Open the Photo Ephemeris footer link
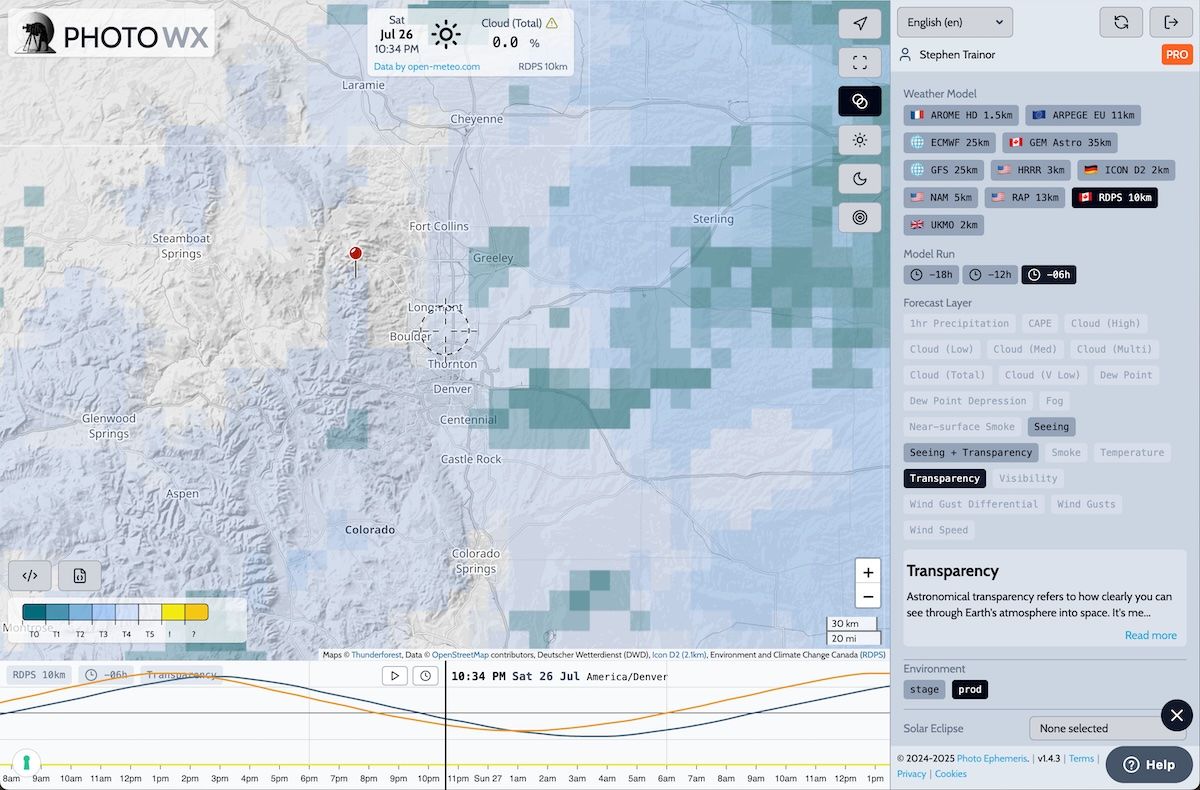 coord(992,759)
